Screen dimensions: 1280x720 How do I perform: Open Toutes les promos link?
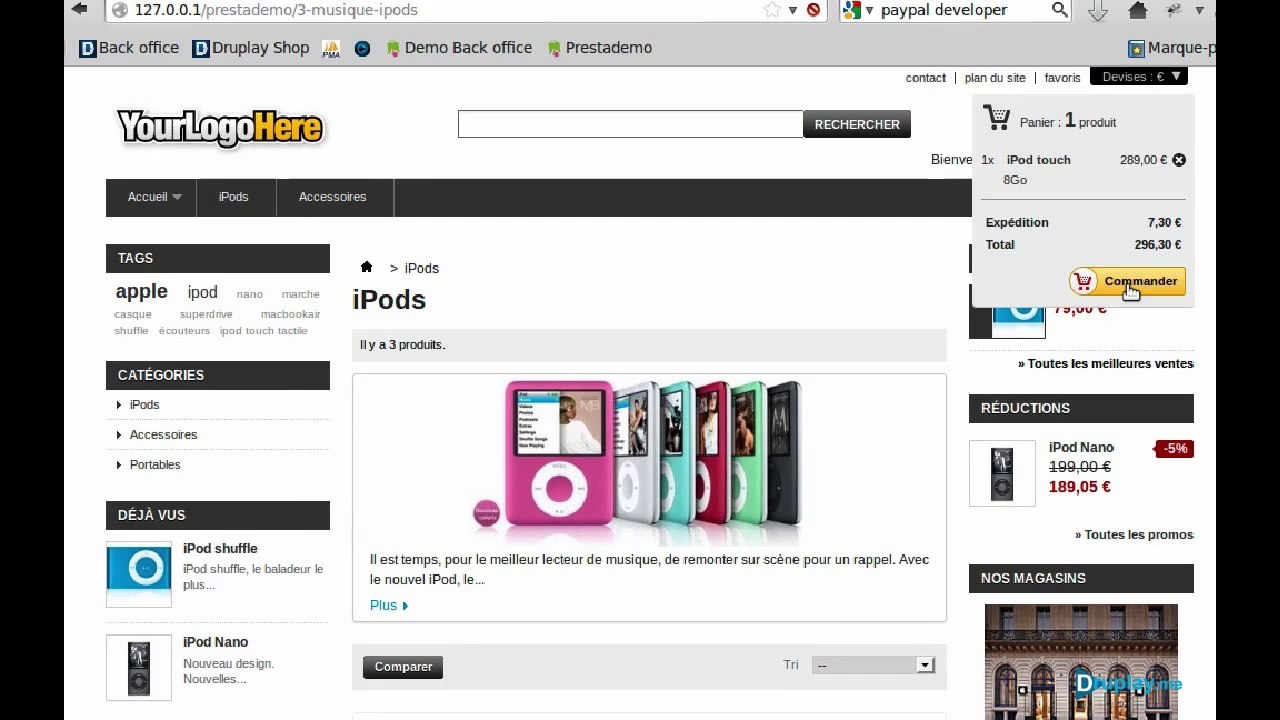1135,535
